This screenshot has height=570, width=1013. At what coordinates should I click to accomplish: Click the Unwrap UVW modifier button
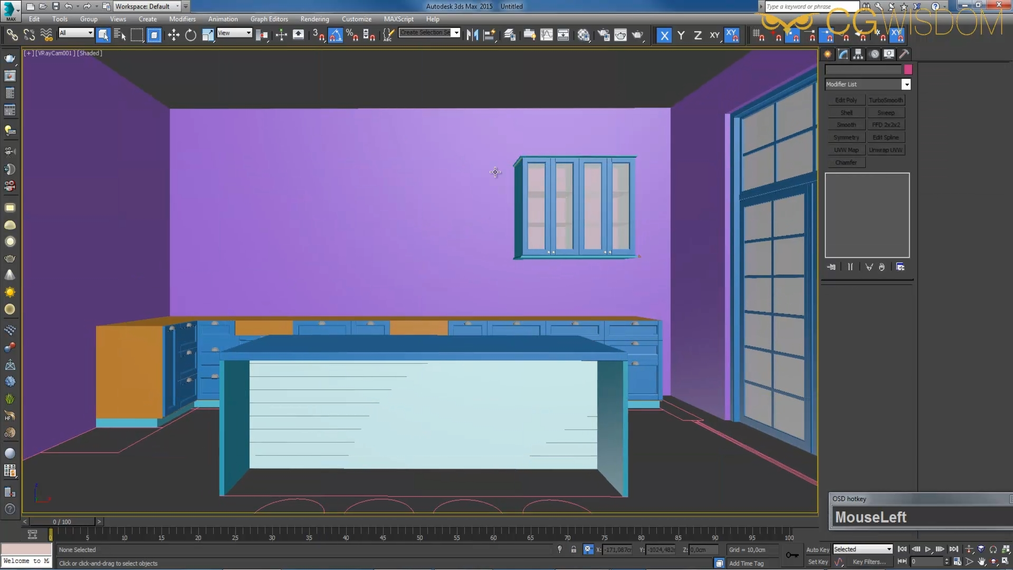886,150
